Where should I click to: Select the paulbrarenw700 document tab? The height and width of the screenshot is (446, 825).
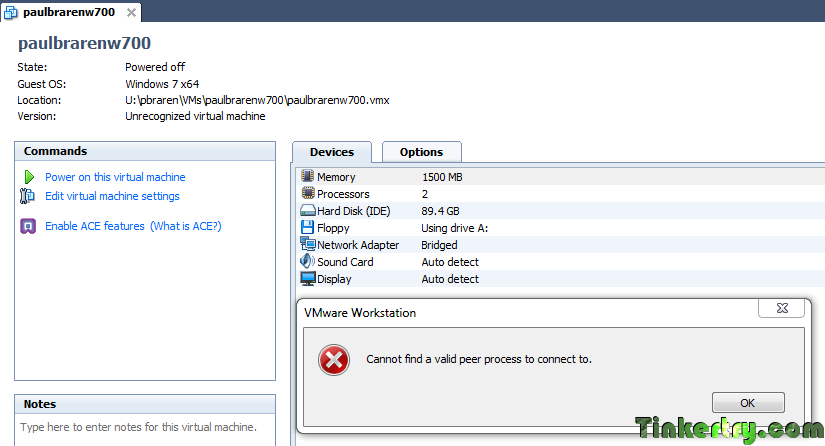coord(71,12)
